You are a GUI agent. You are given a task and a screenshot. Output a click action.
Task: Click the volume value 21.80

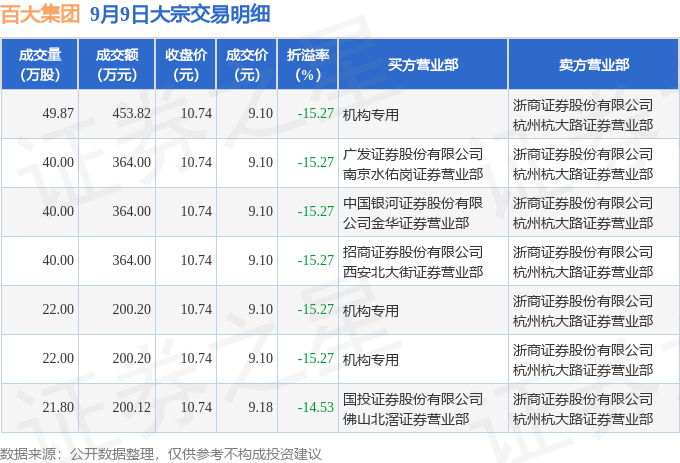click(x=58, y=408)
